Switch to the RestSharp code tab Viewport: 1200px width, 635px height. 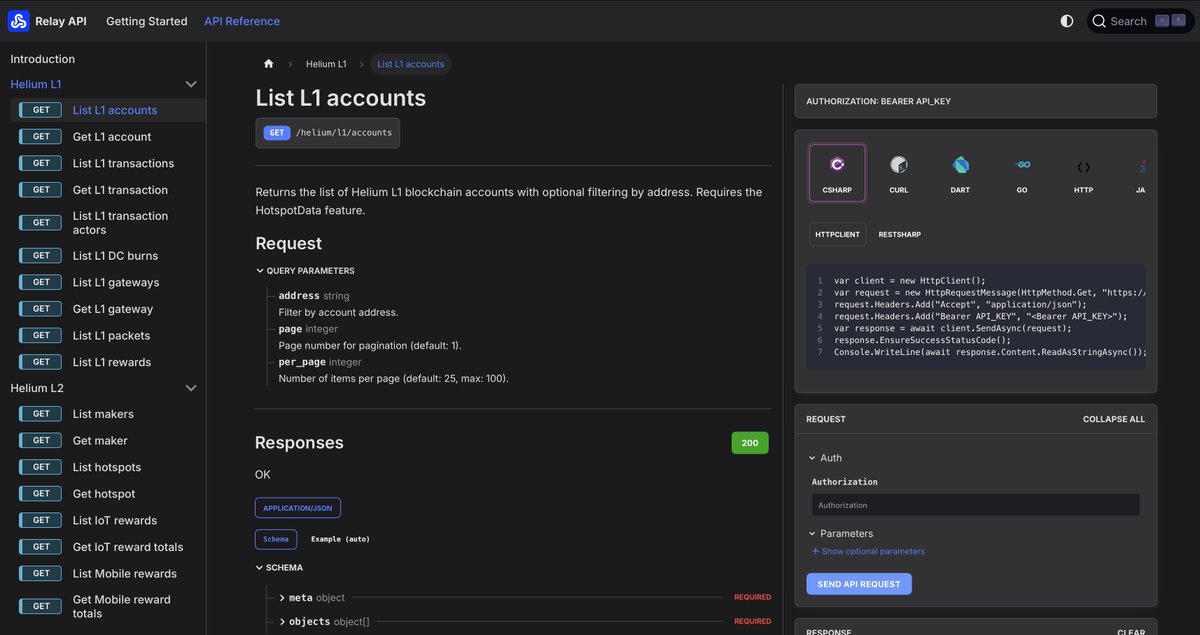(900, 234)
